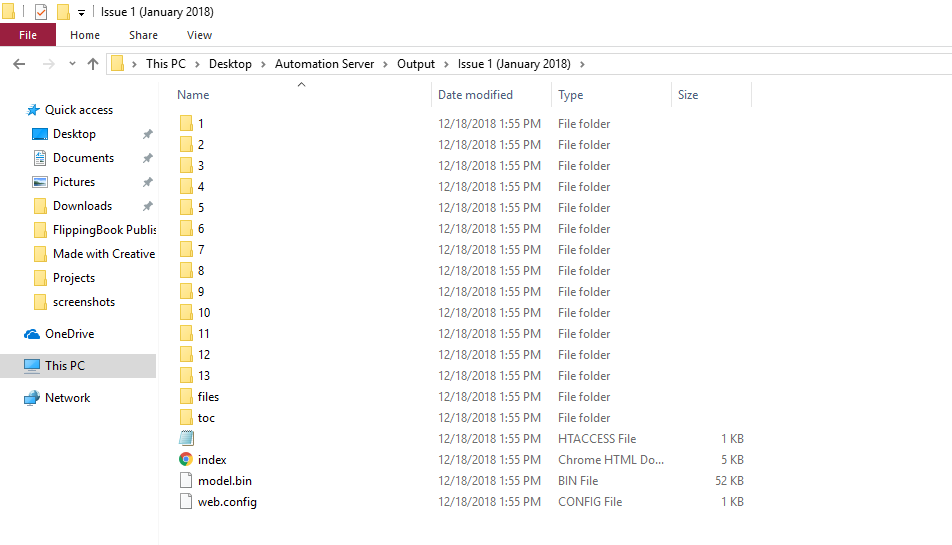Click This PC in the address bar
This screenshot has width=952, height=545.
(166, 64)
